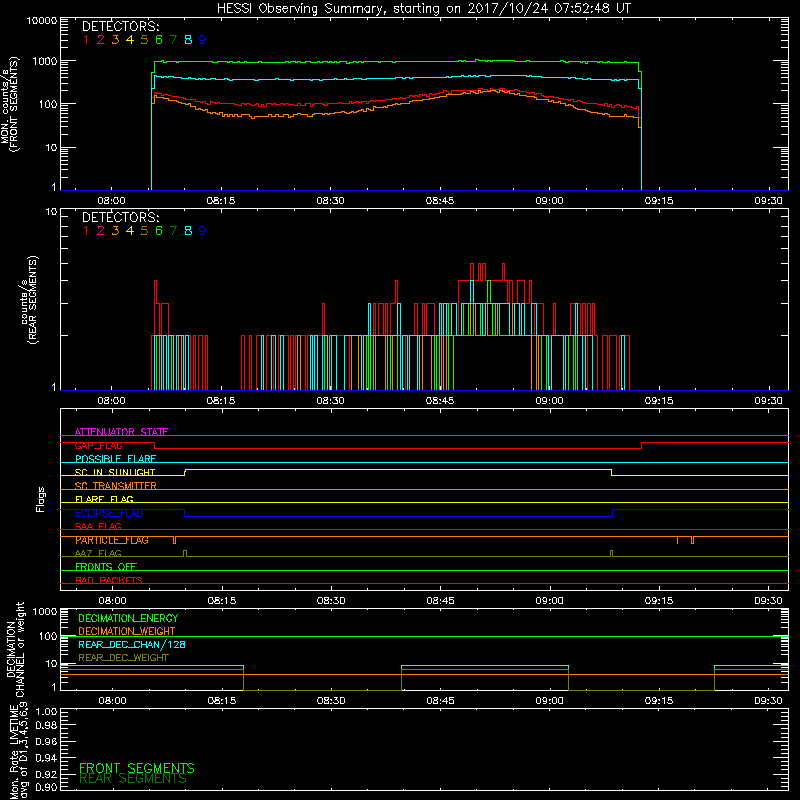Click DETECTORS: label in front segments plot
Screen dimensions: 800x800
point(120,27)
